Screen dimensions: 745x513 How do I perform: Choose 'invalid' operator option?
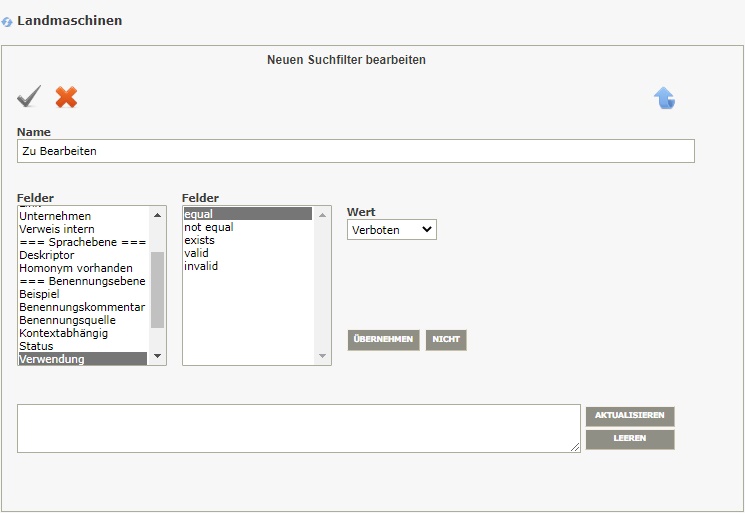201,266
